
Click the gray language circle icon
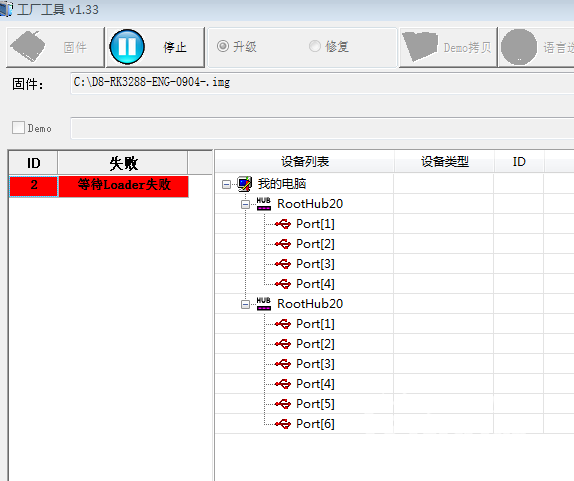(x=519, y=47)
